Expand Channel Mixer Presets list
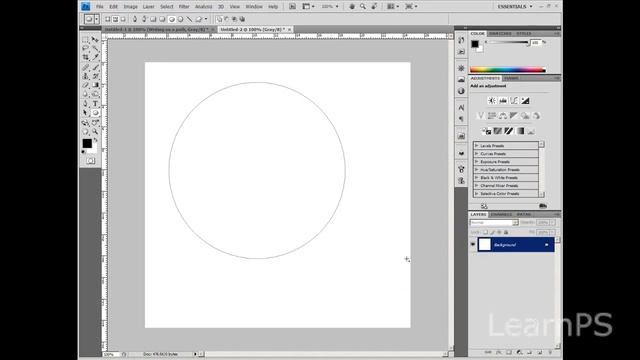This screenshot has height=360, width=640. click(476, 185)
